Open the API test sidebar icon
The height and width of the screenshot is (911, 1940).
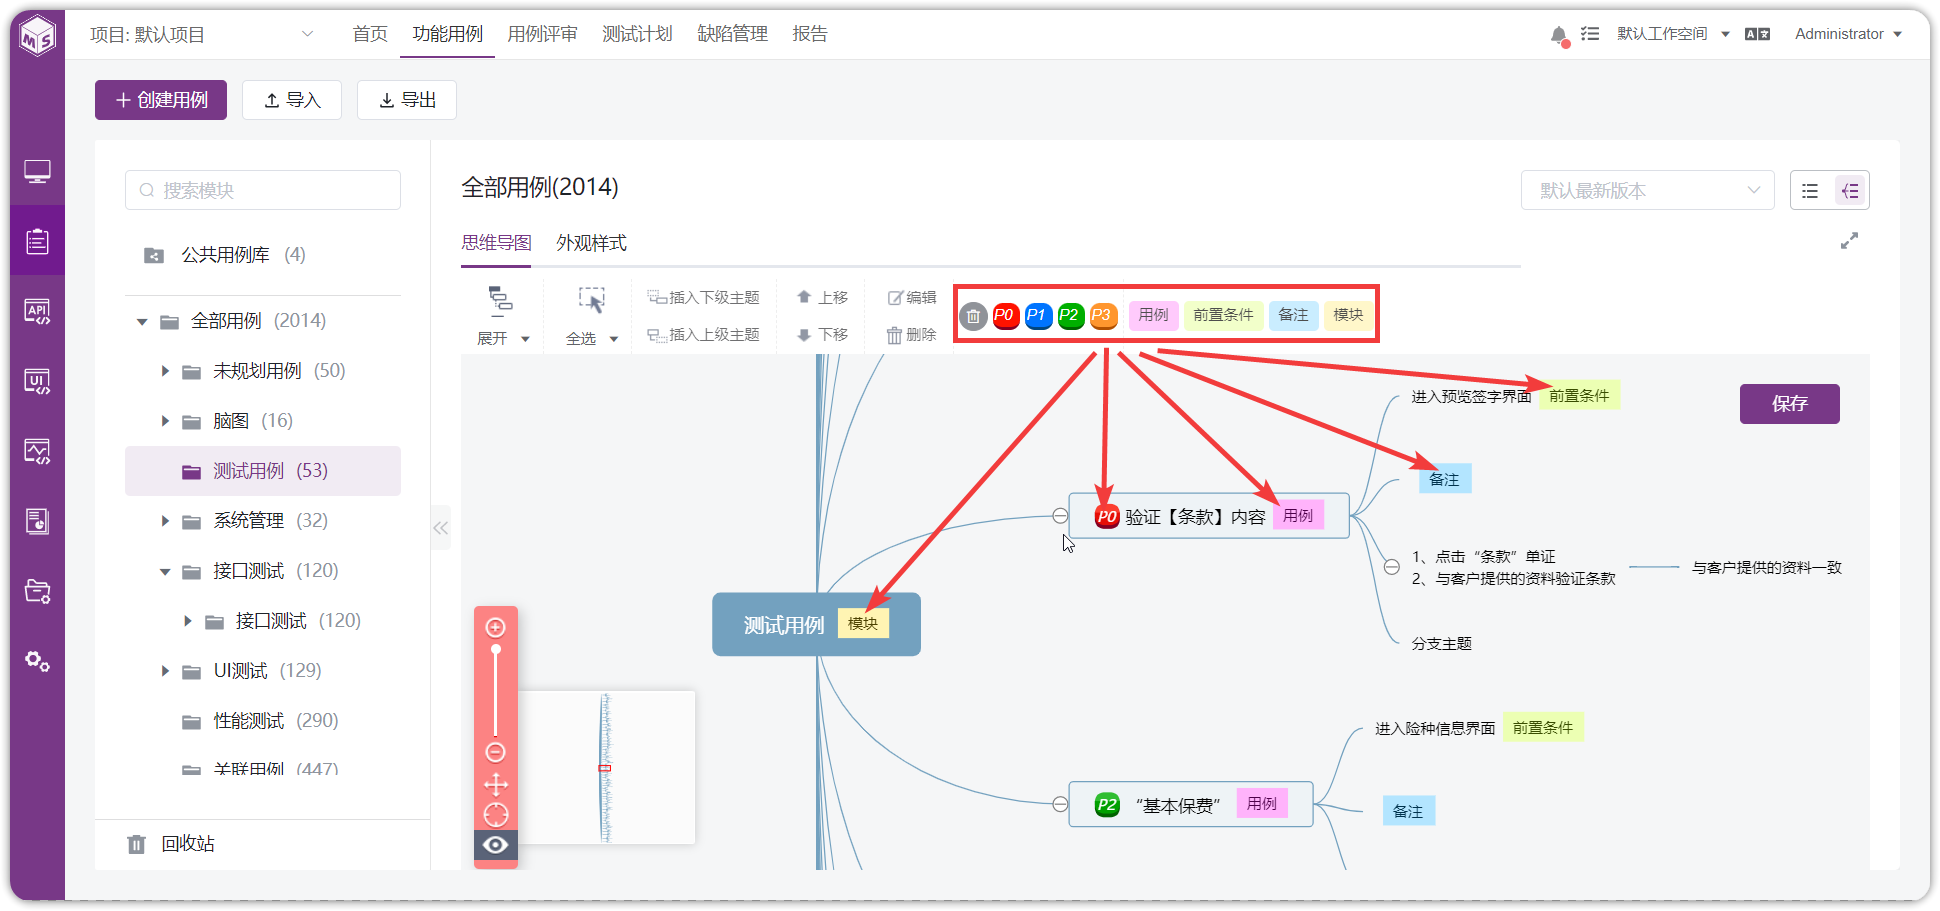tap(38, 311)
